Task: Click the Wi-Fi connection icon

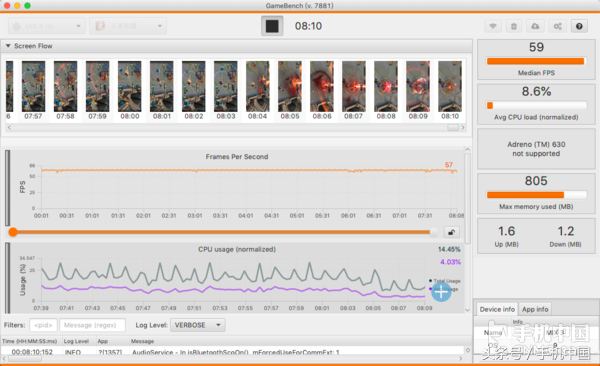Action: point(493,26)
